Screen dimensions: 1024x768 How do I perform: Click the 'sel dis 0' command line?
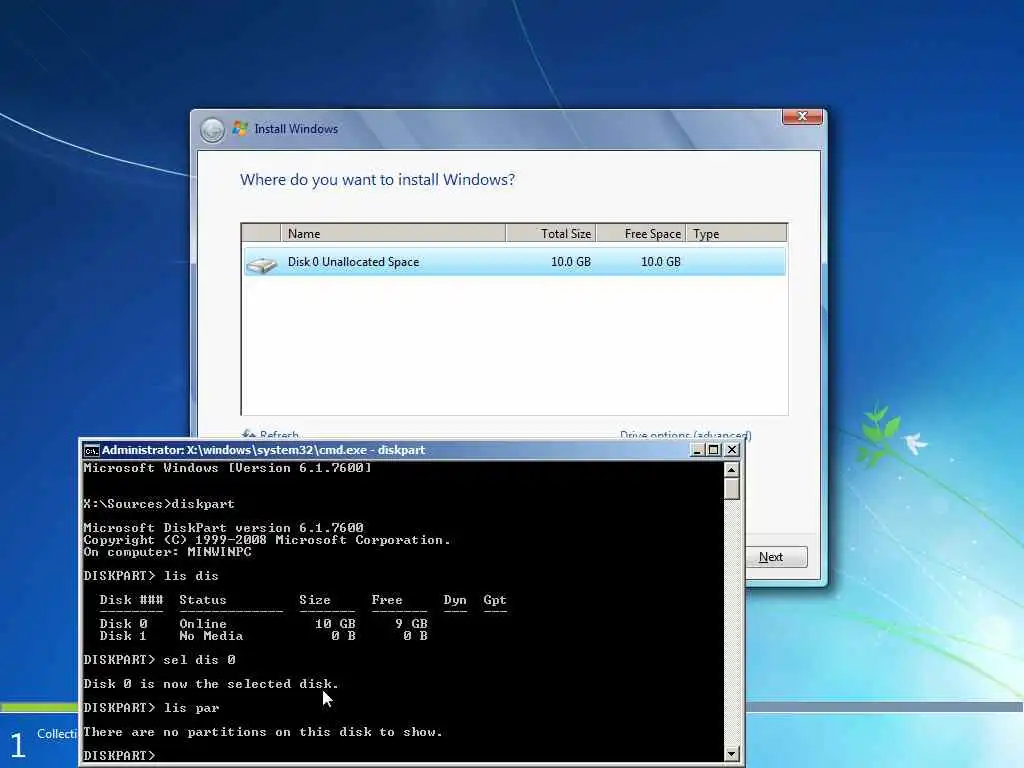tap(159, 660)
